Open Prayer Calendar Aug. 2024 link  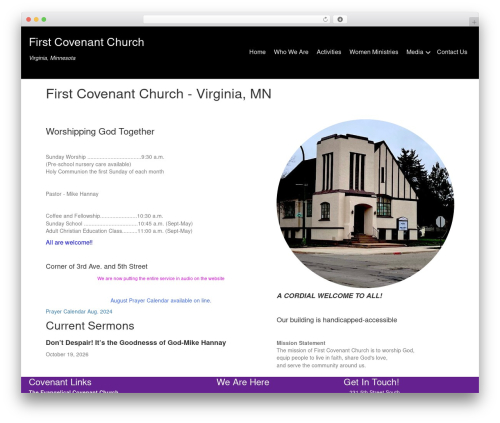click(79, 312)
